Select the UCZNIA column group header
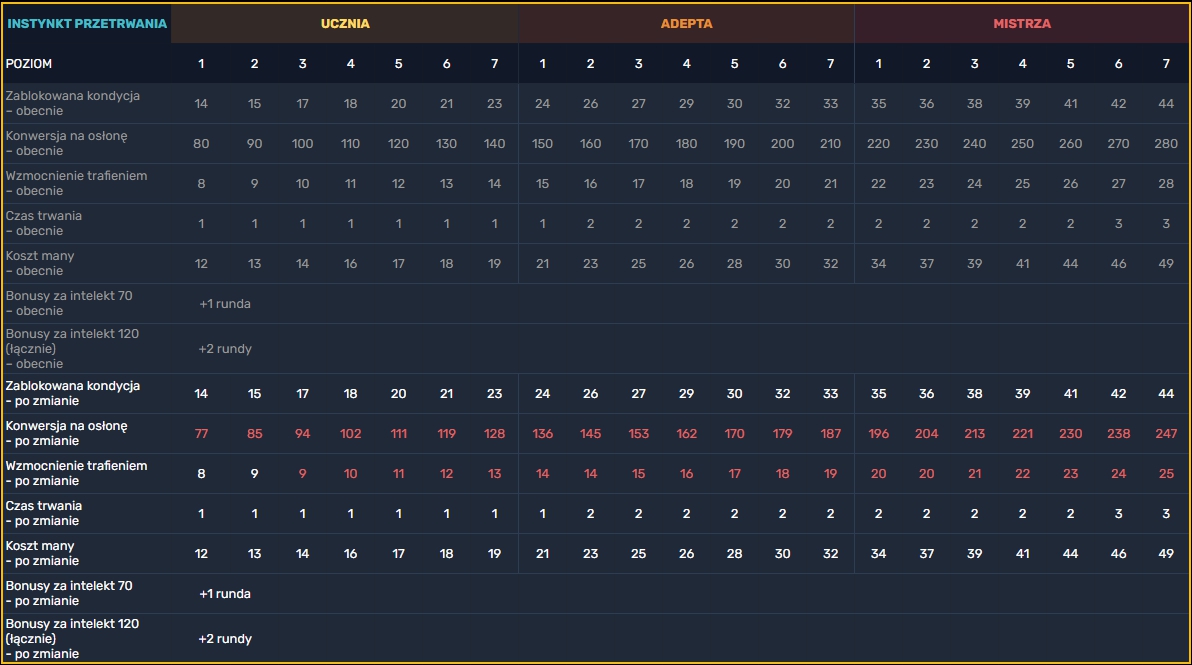The image size is (1192, 665). coord(345,24)
